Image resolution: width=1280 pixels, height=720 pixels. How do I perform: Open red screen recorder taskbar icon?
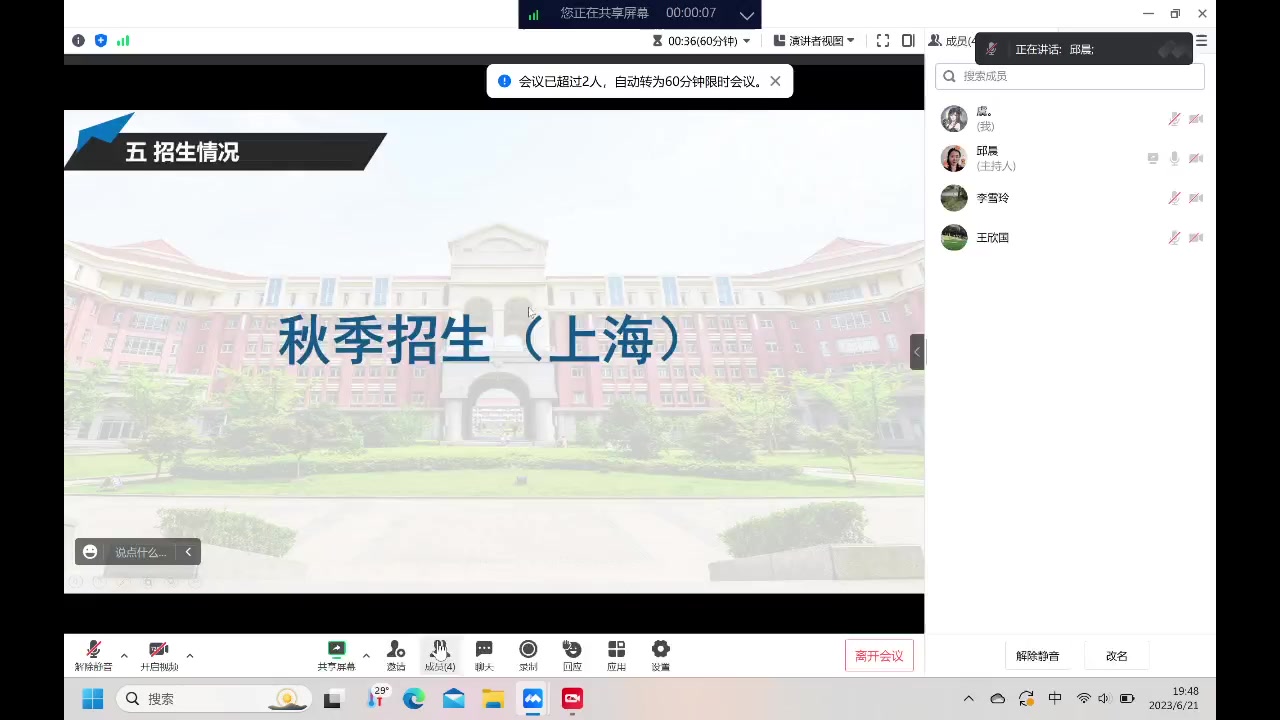tap(572, 699)
